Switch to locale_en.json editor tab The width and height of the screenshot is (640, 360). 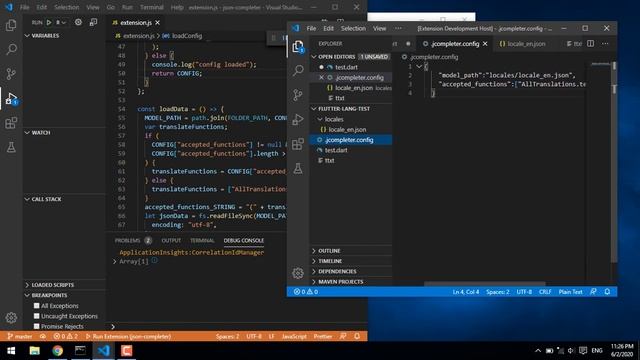click(522, 44)
